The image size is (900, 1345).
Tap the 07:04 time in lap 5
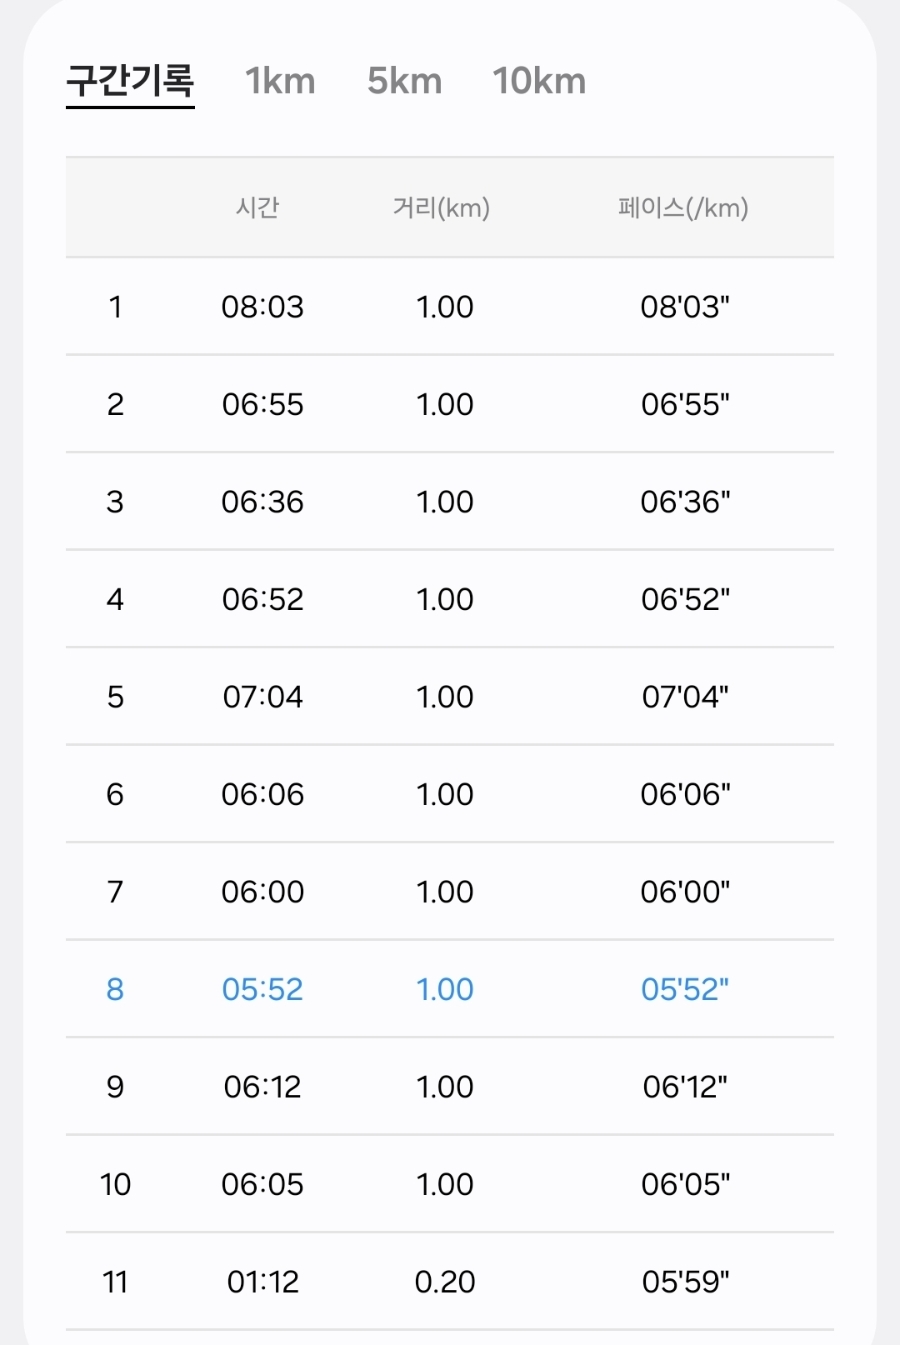click(263, 696)
